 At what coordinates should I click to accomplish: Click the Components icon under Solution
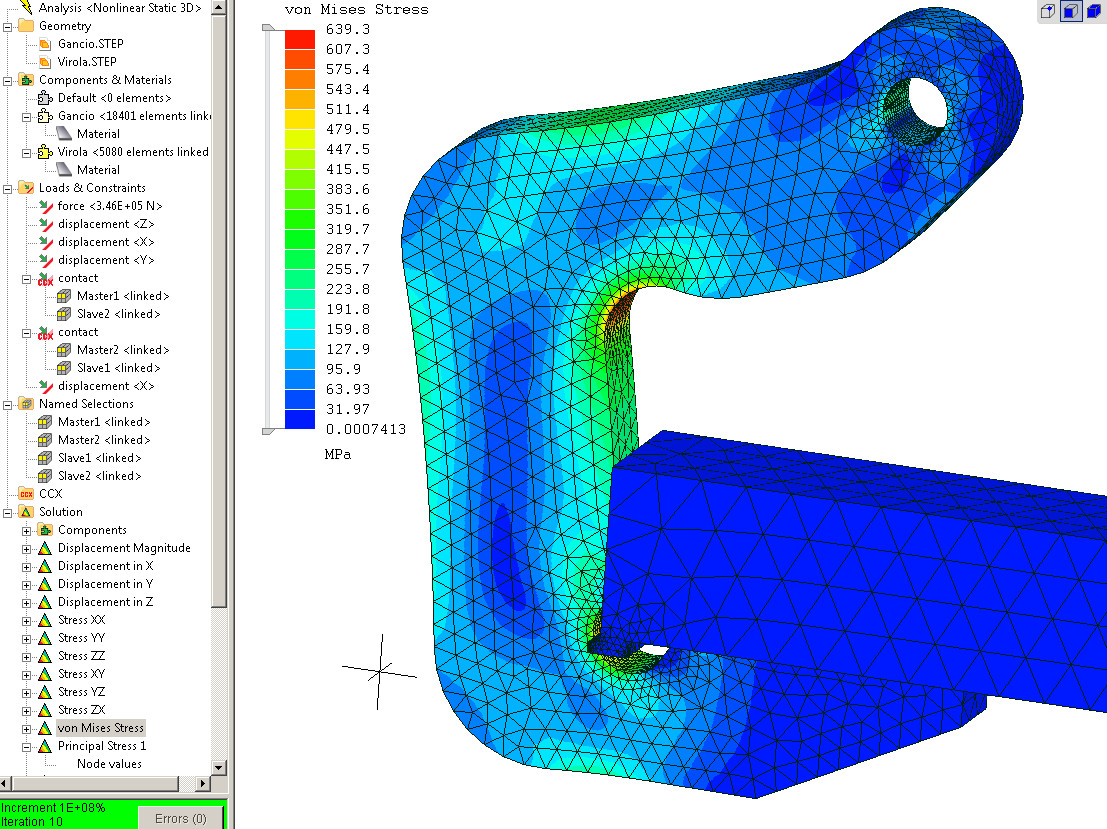45,530
